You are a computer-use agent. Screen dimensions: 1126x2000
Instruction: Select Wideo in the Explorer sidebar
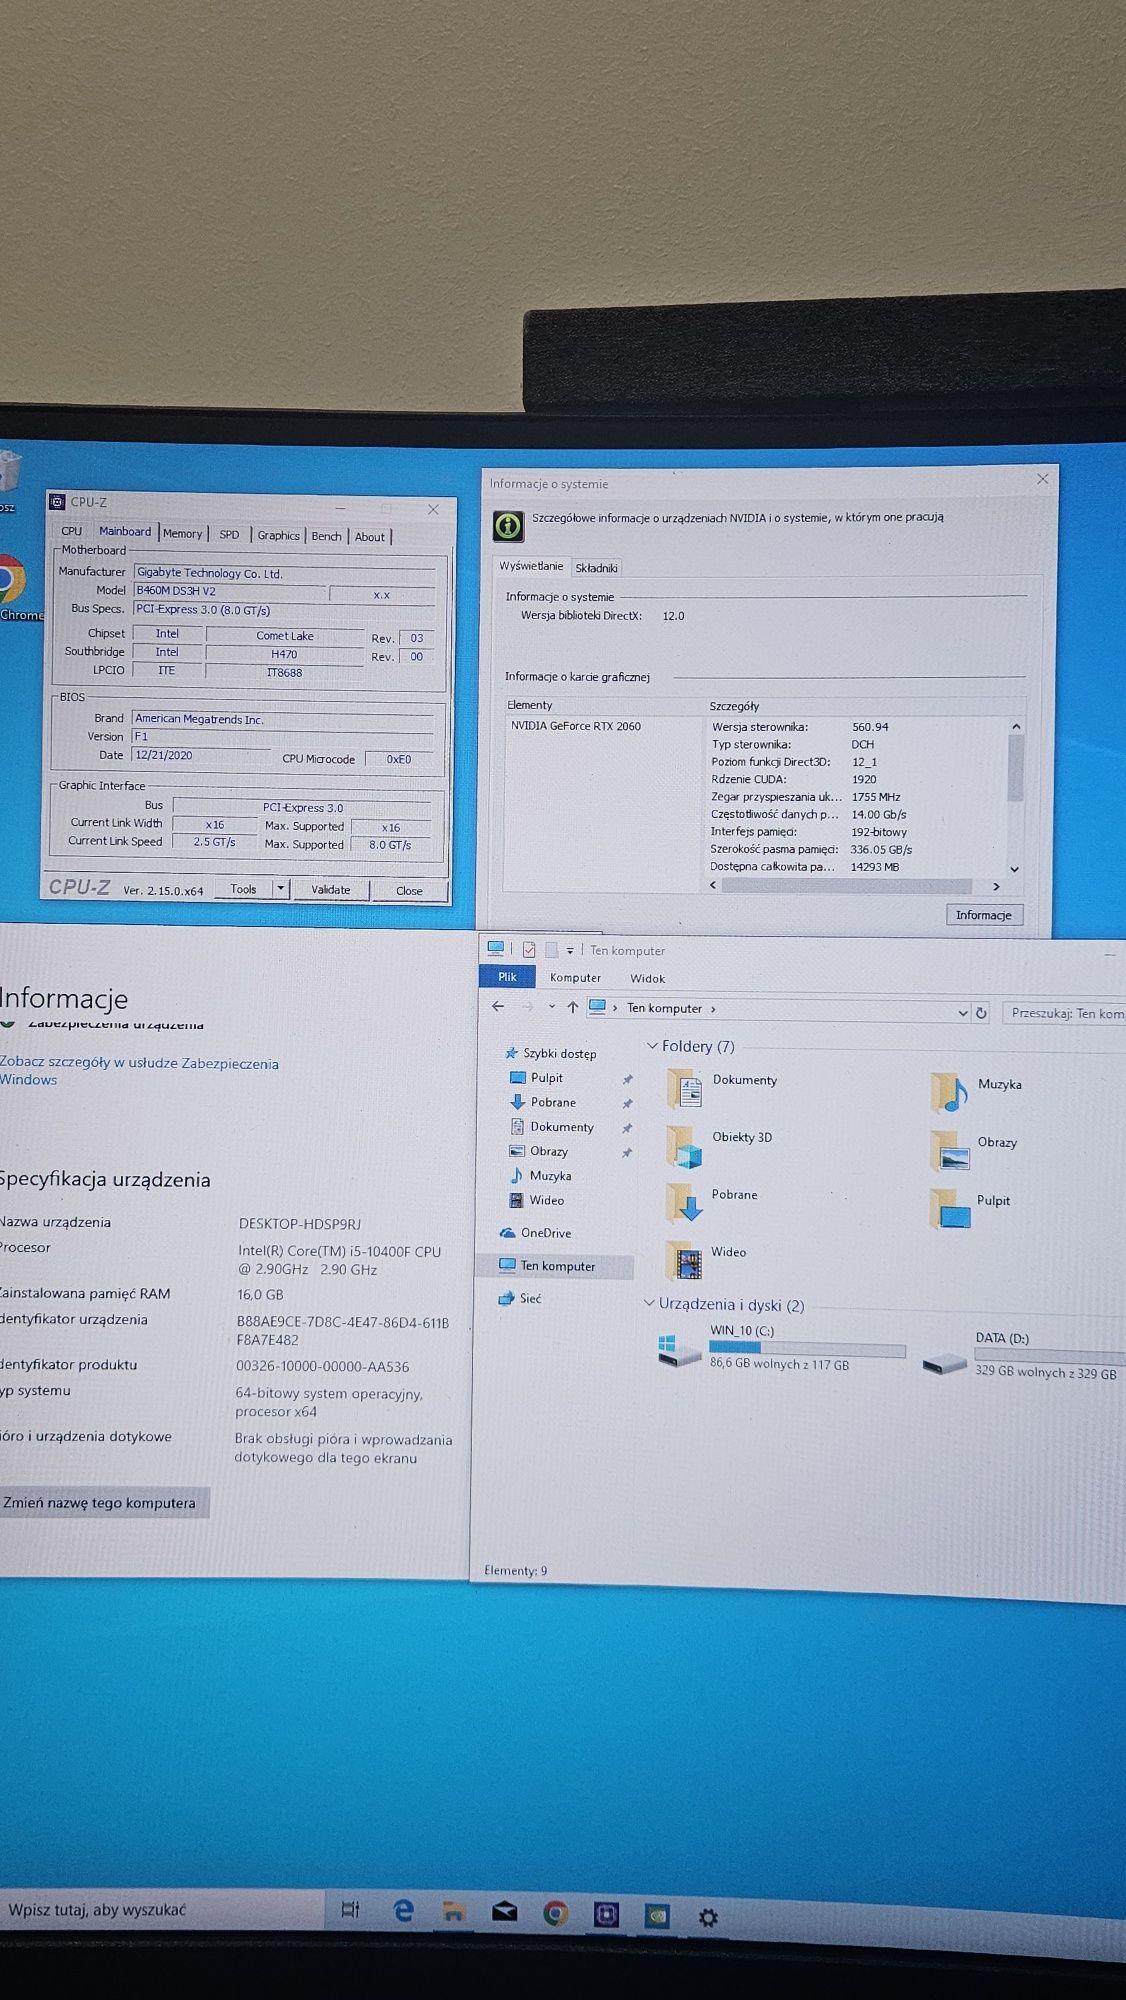point(537,1200)
